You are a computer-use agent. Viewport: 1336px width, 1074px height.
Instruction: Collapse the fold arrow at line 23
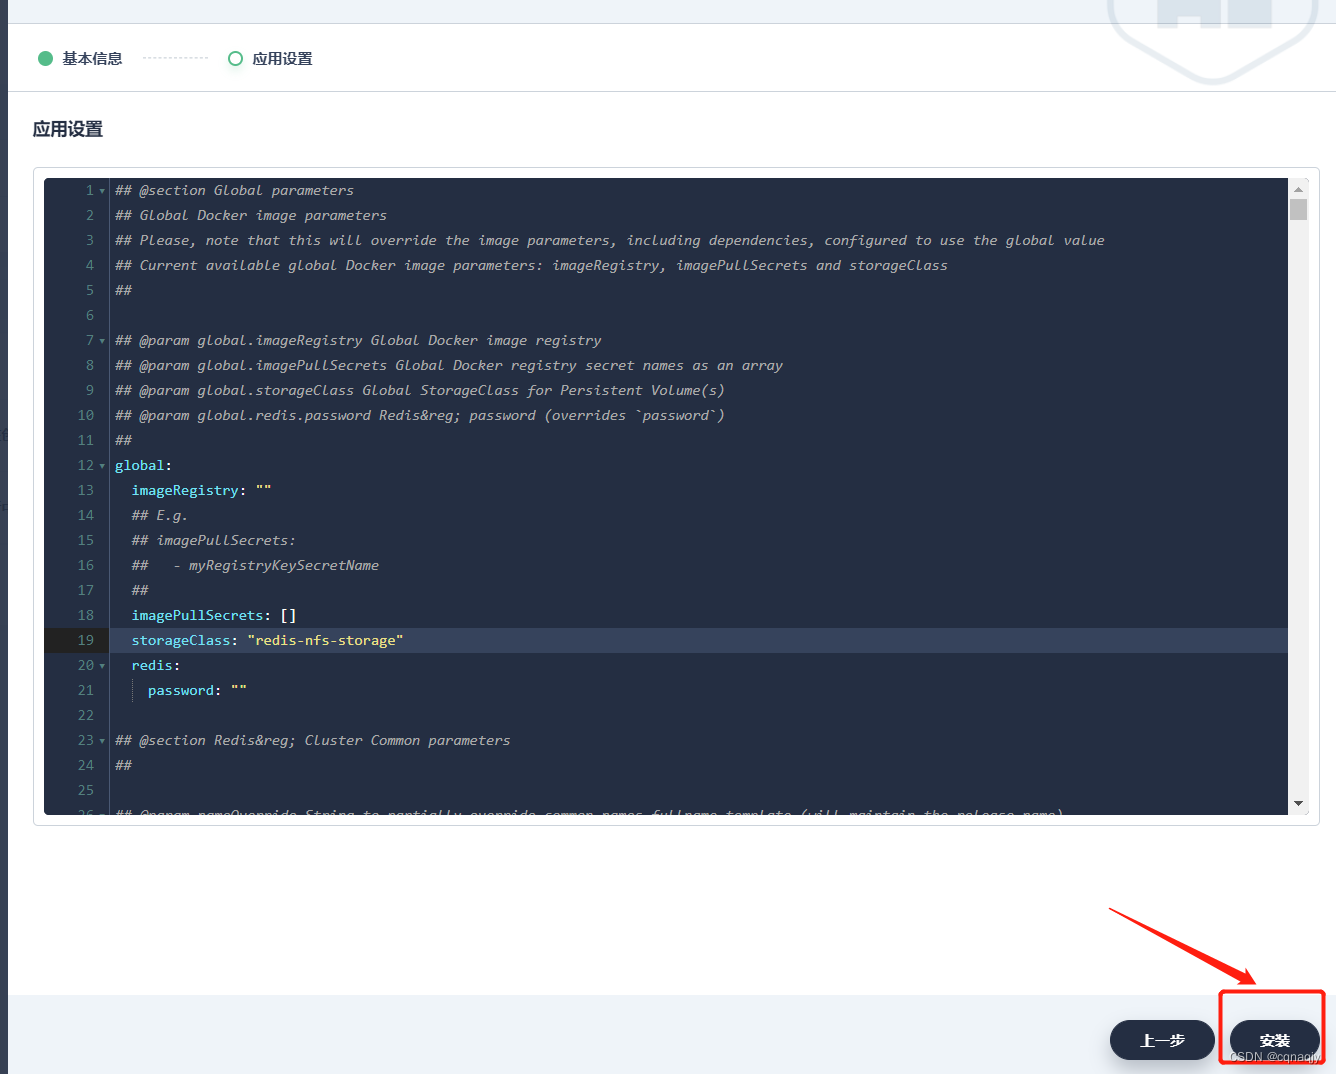pos(102,741)
